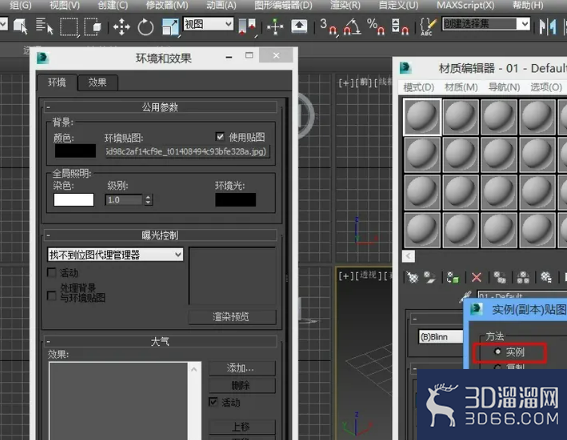567x440 pixels.
Task: Click Put Material to Scene icon
Action: (x=430, y=277)
